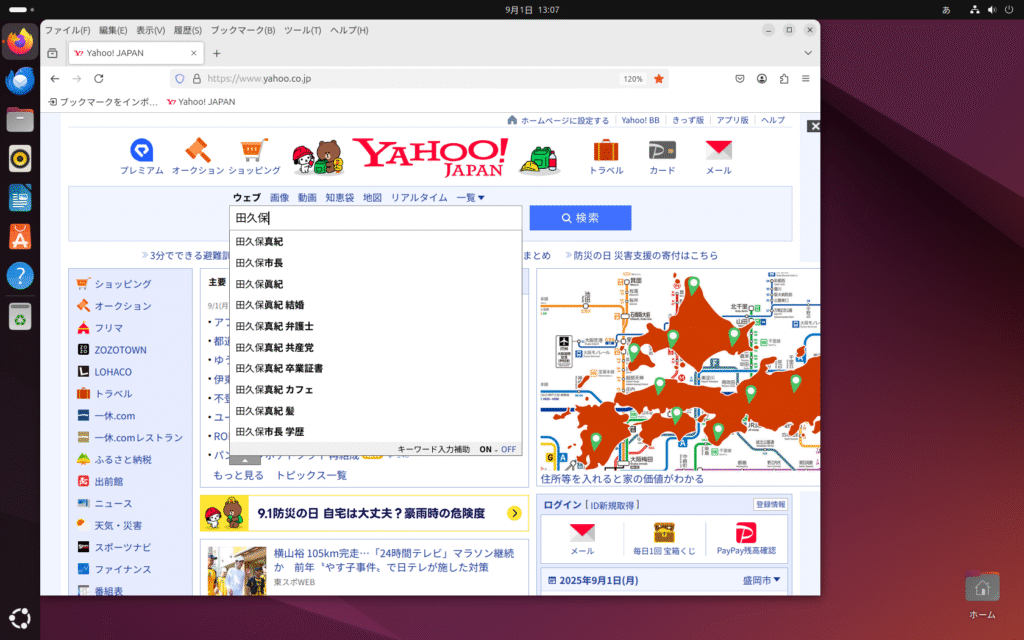Go back with the browser back arrow
Screen dimensions: 1024x640
coord(55,78)
